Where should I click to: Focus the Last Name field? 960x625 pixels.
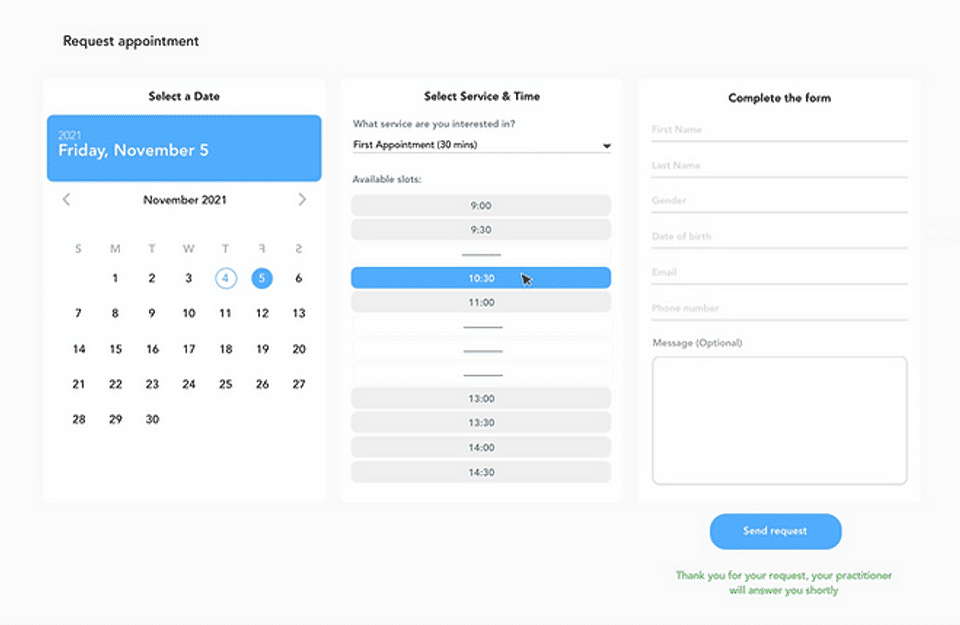[x=779, y=166]
